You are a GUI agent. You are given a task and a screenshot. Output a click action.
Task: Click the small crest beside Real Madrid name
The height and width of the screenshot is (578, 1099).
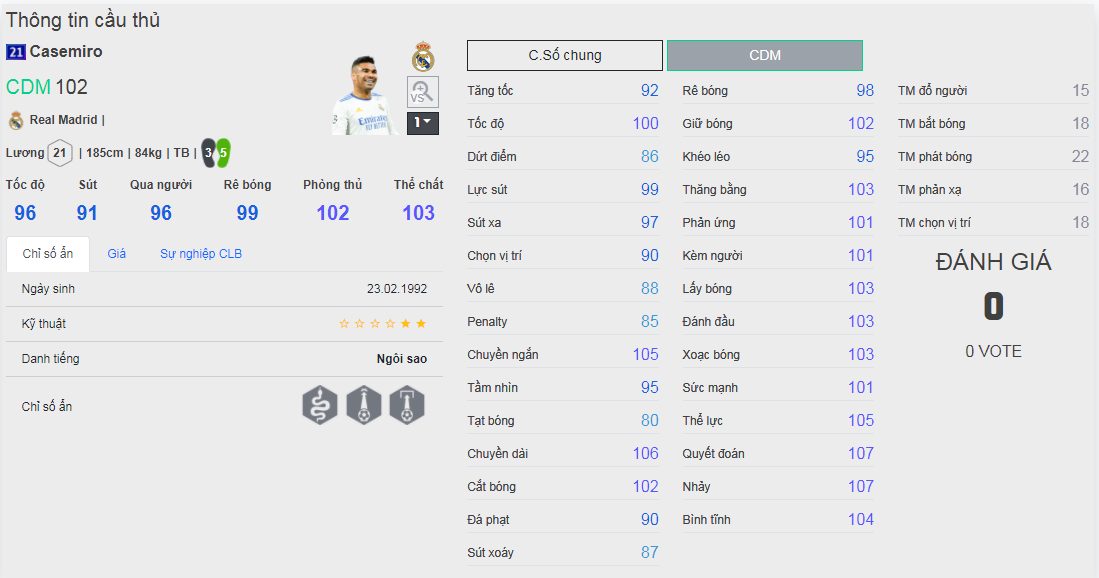click(16, 120)
